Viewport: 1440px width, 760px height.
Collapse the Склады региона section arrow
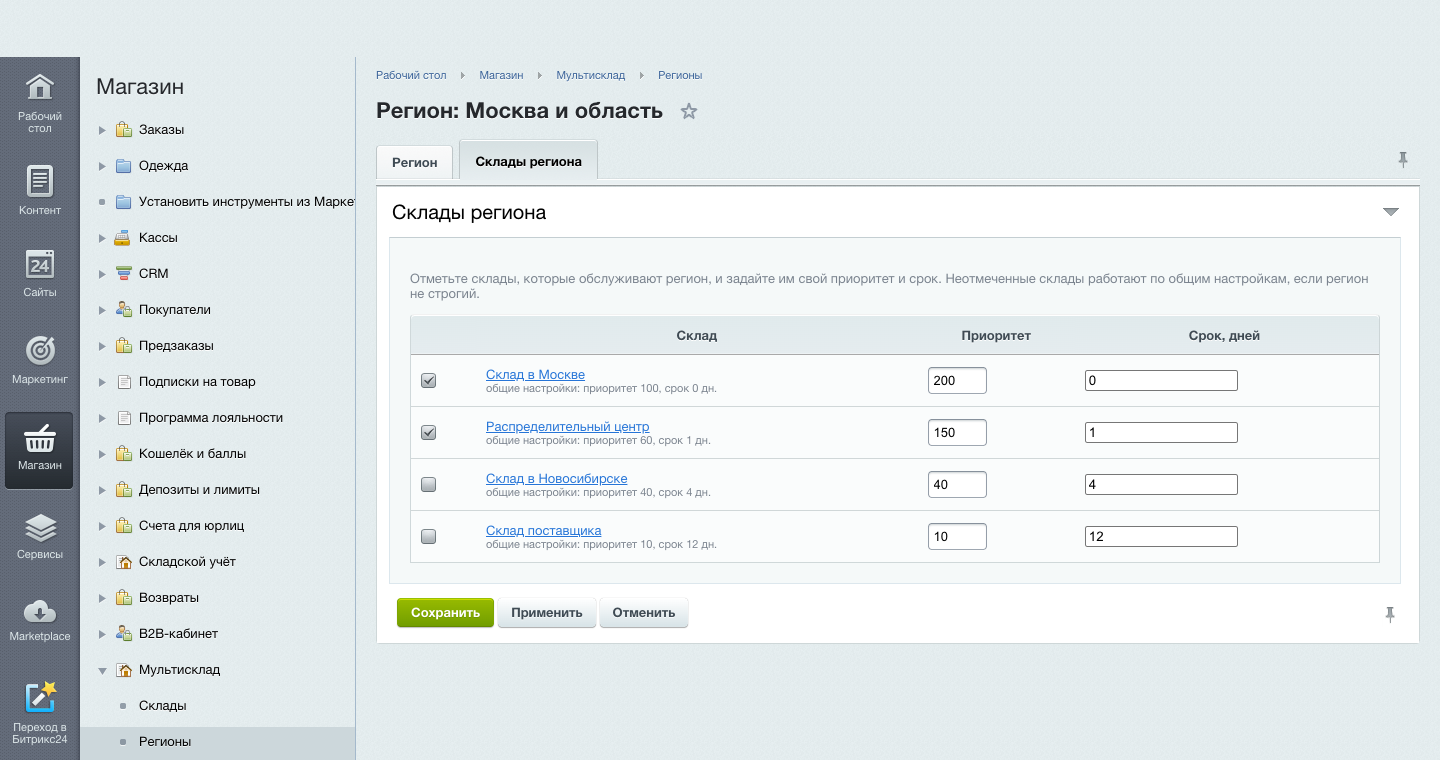click(x=1390, y=212)
